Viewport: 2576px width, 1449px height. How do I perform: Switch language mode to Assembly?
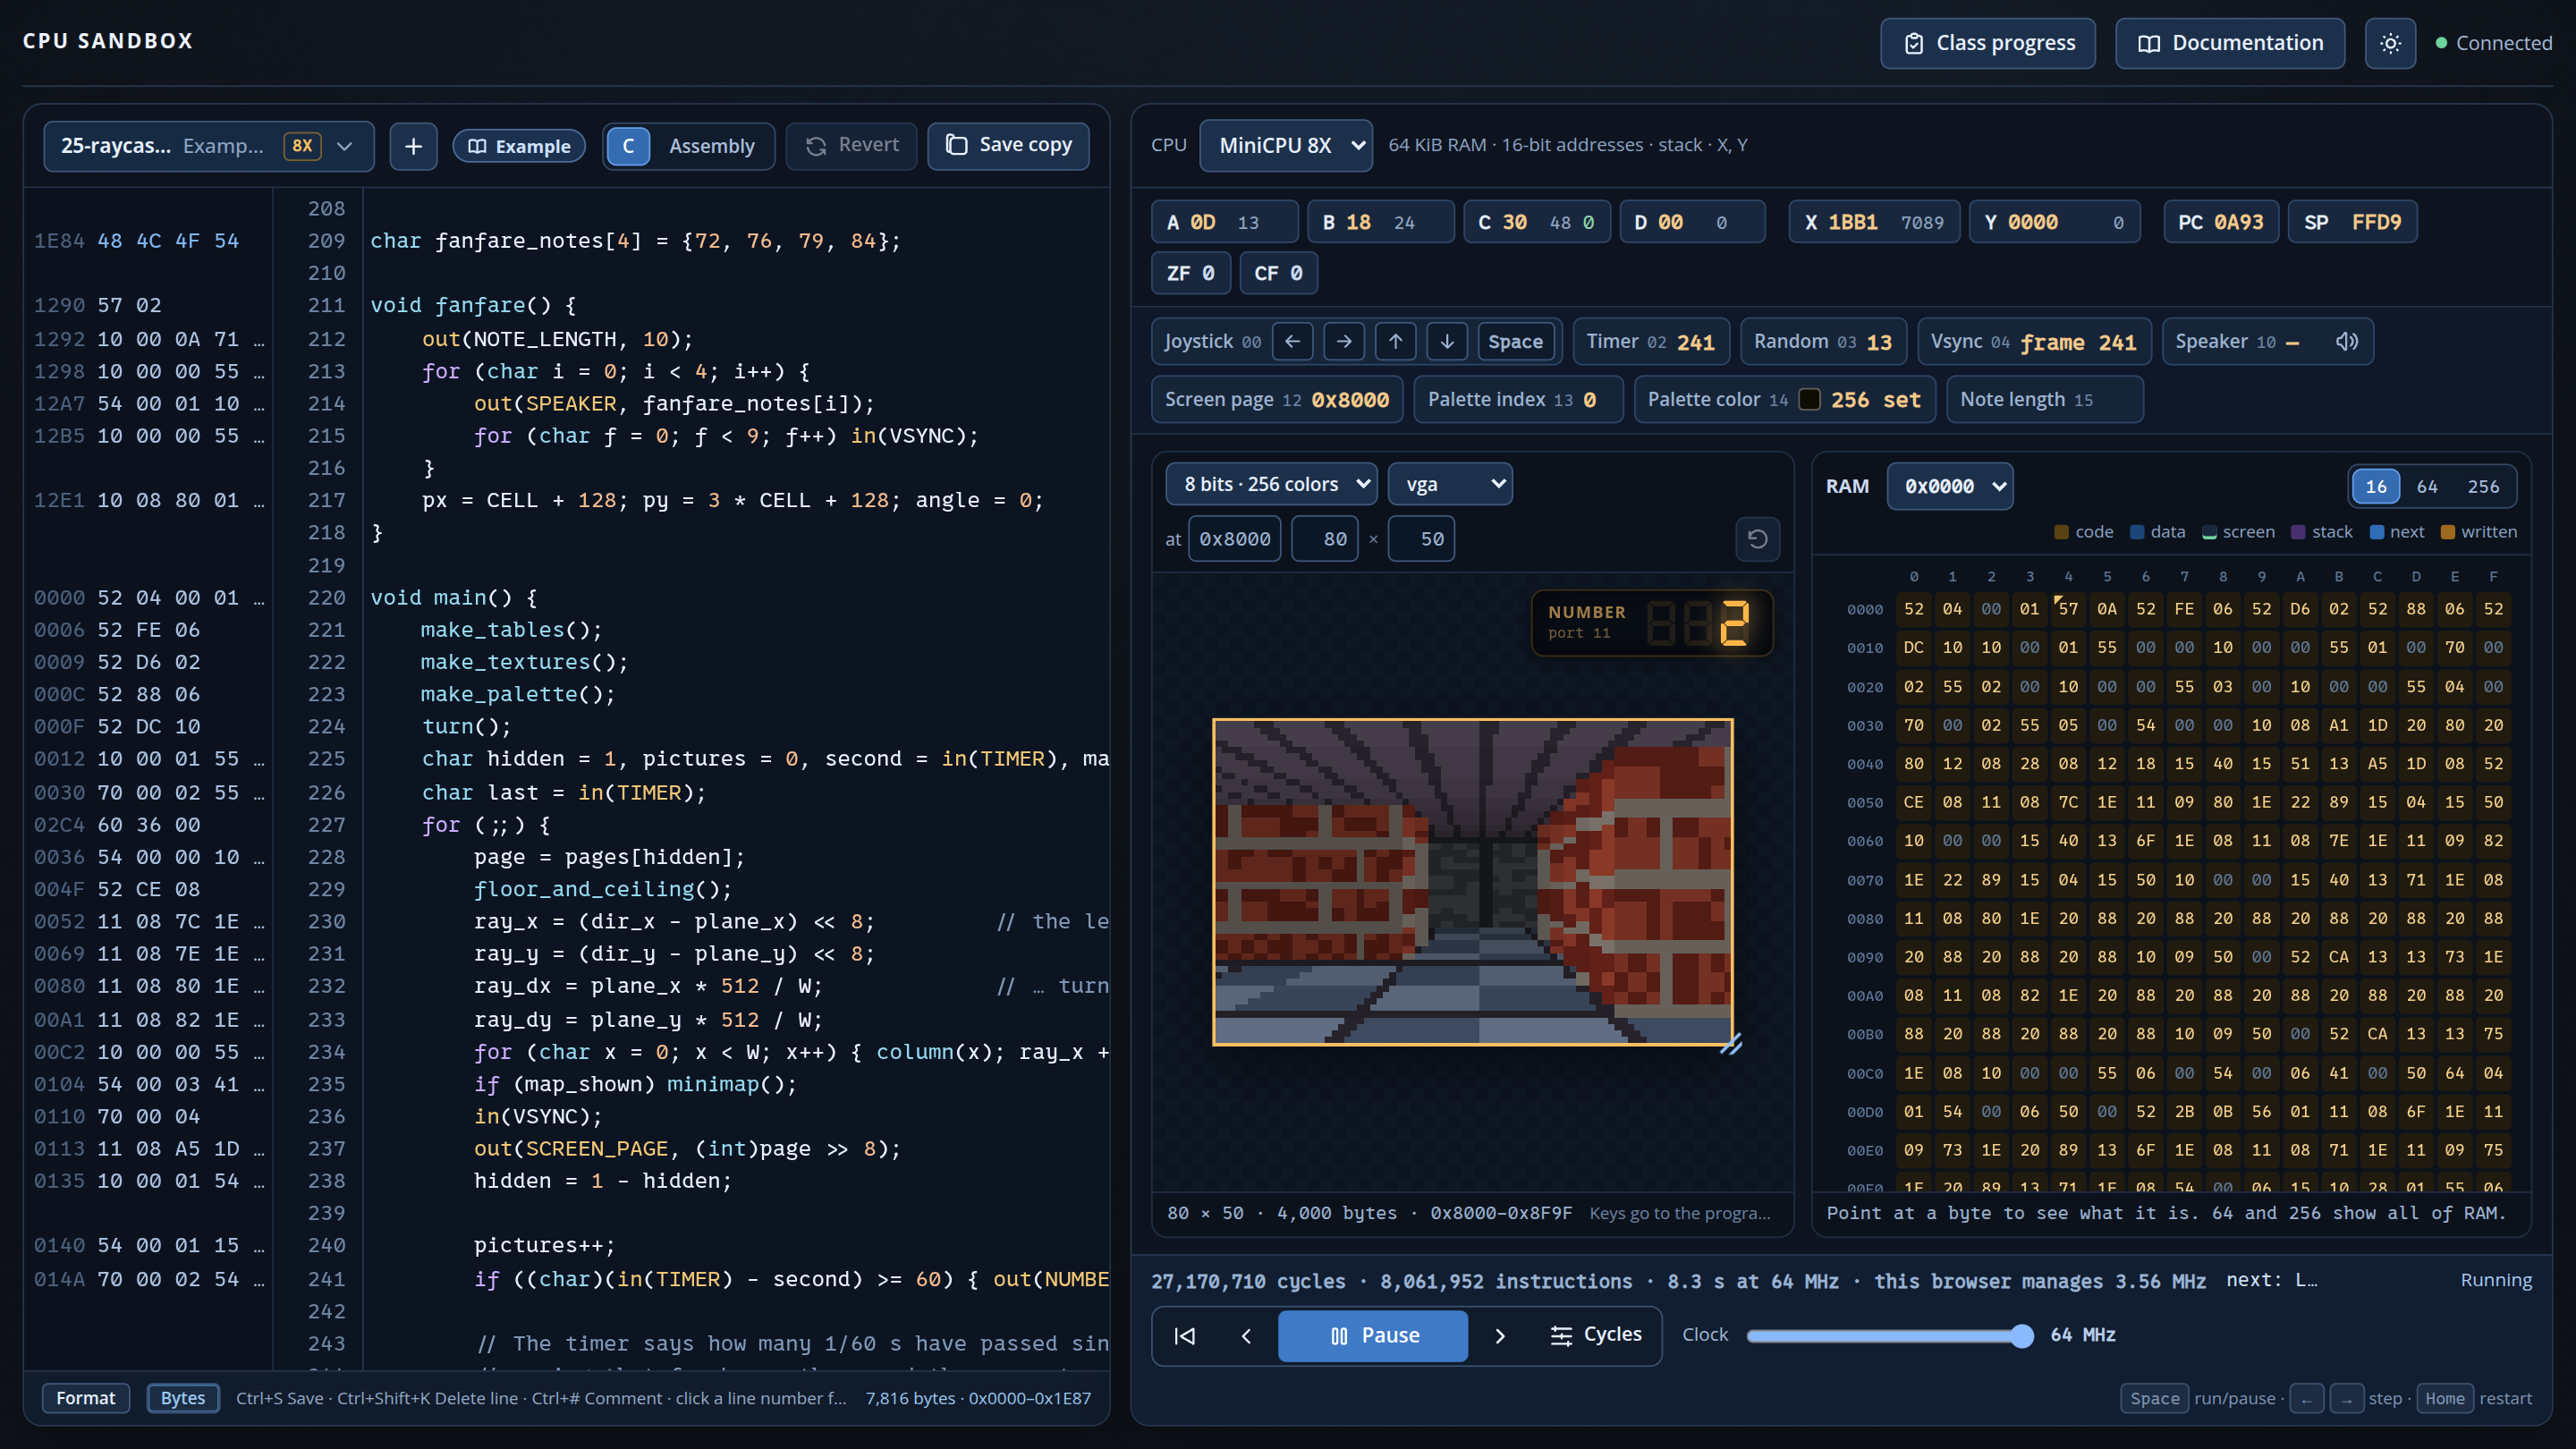[x=711, y=146]
